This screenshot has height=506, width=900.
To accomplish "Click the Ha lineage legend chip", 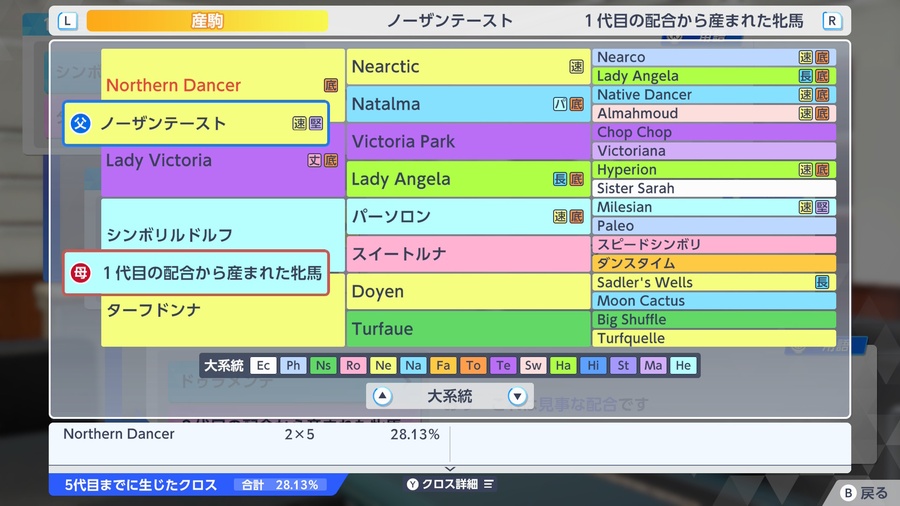I will pos(563,365).
